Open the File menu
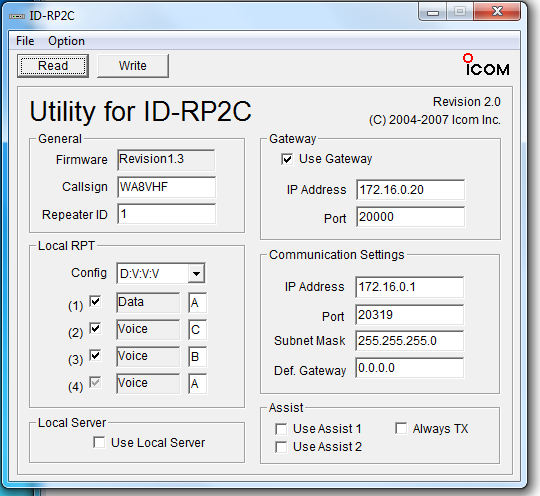Screen dimensions: 540x496 pos(25,41)
